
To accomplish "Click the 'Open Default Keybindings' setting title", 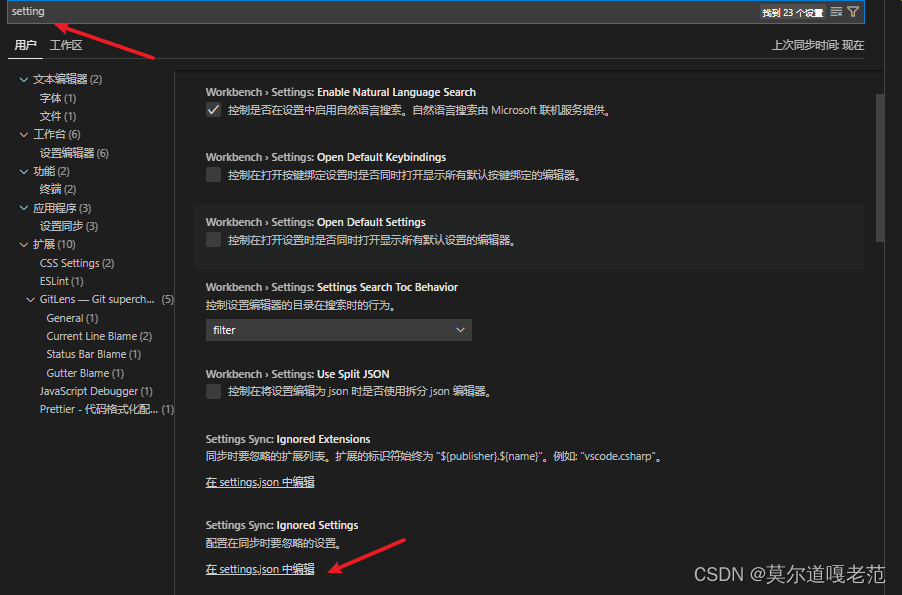I will pos(381,157).
